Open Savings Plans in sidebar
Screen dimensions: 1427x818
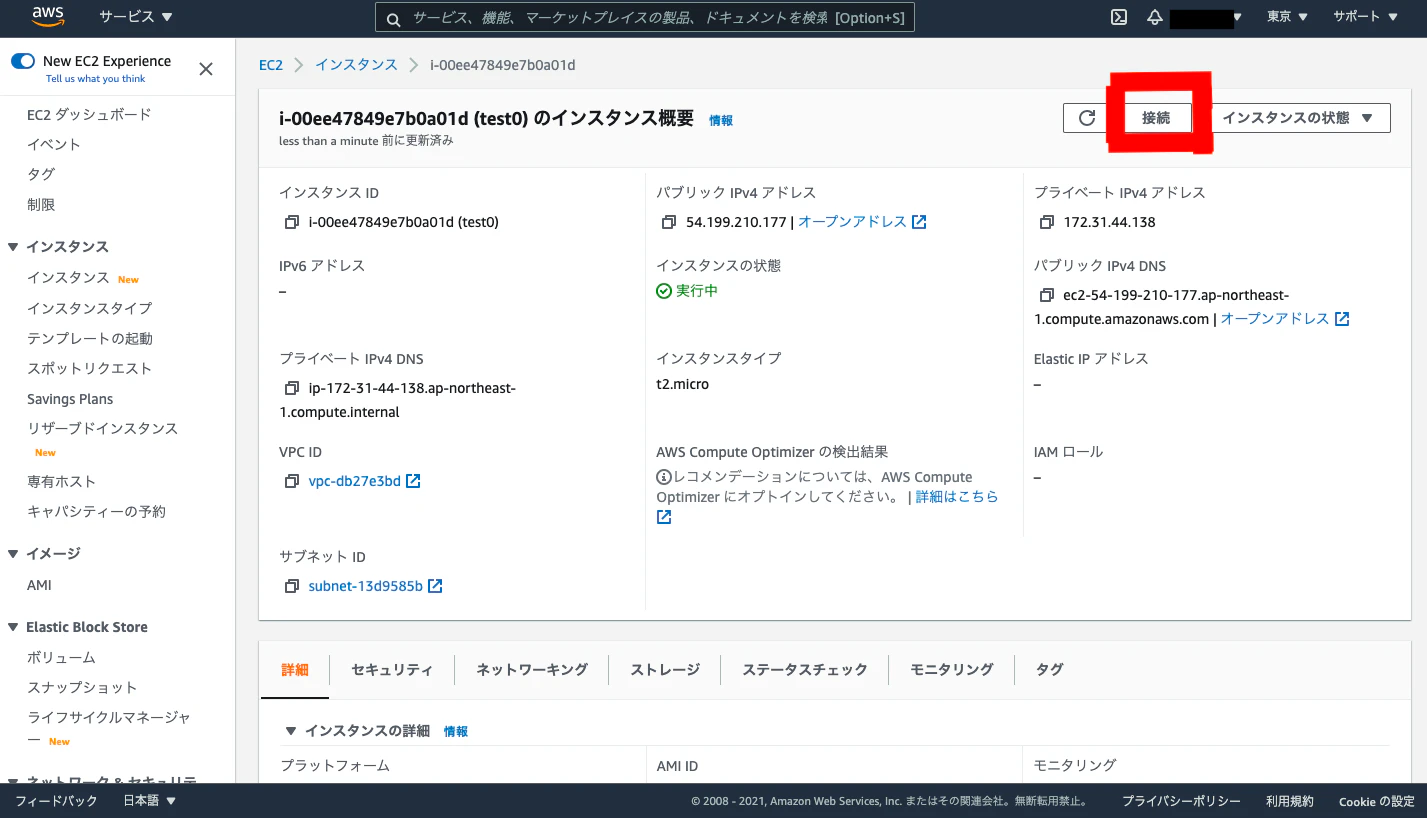[x=70, y=399]
